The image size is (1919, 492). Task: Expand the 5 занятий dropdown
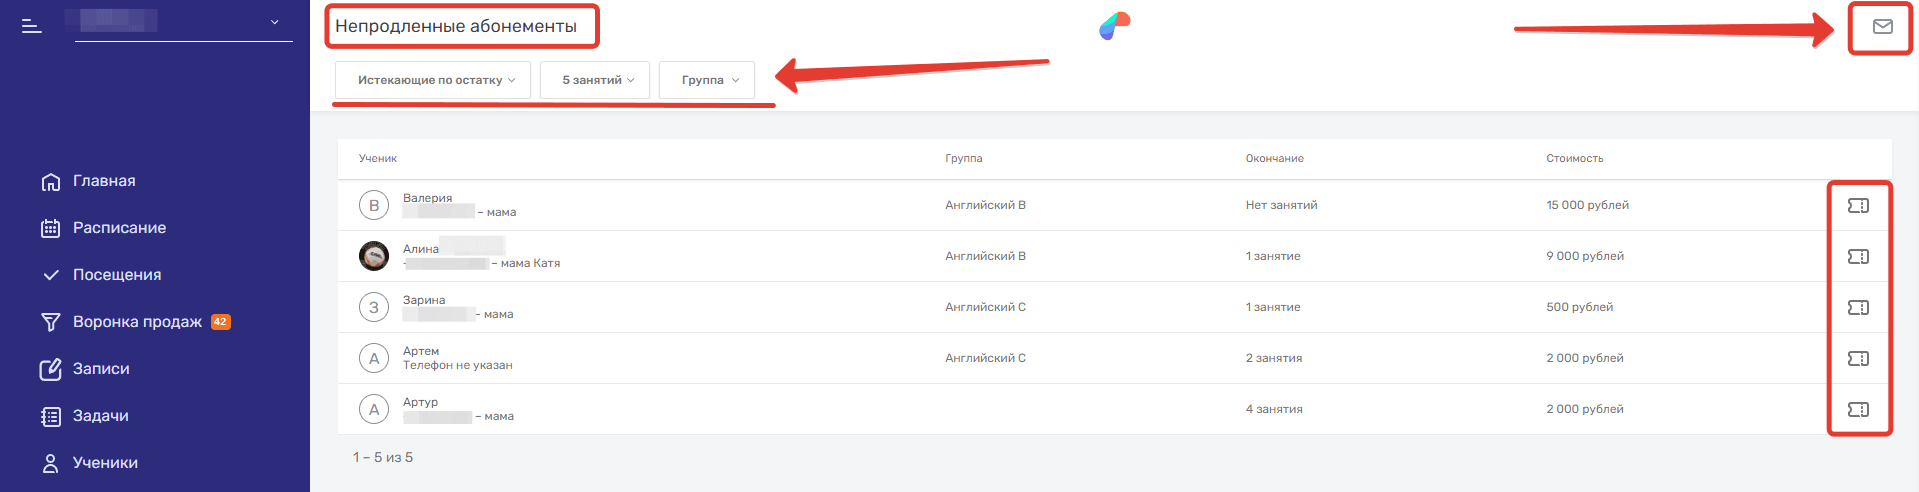596,80
